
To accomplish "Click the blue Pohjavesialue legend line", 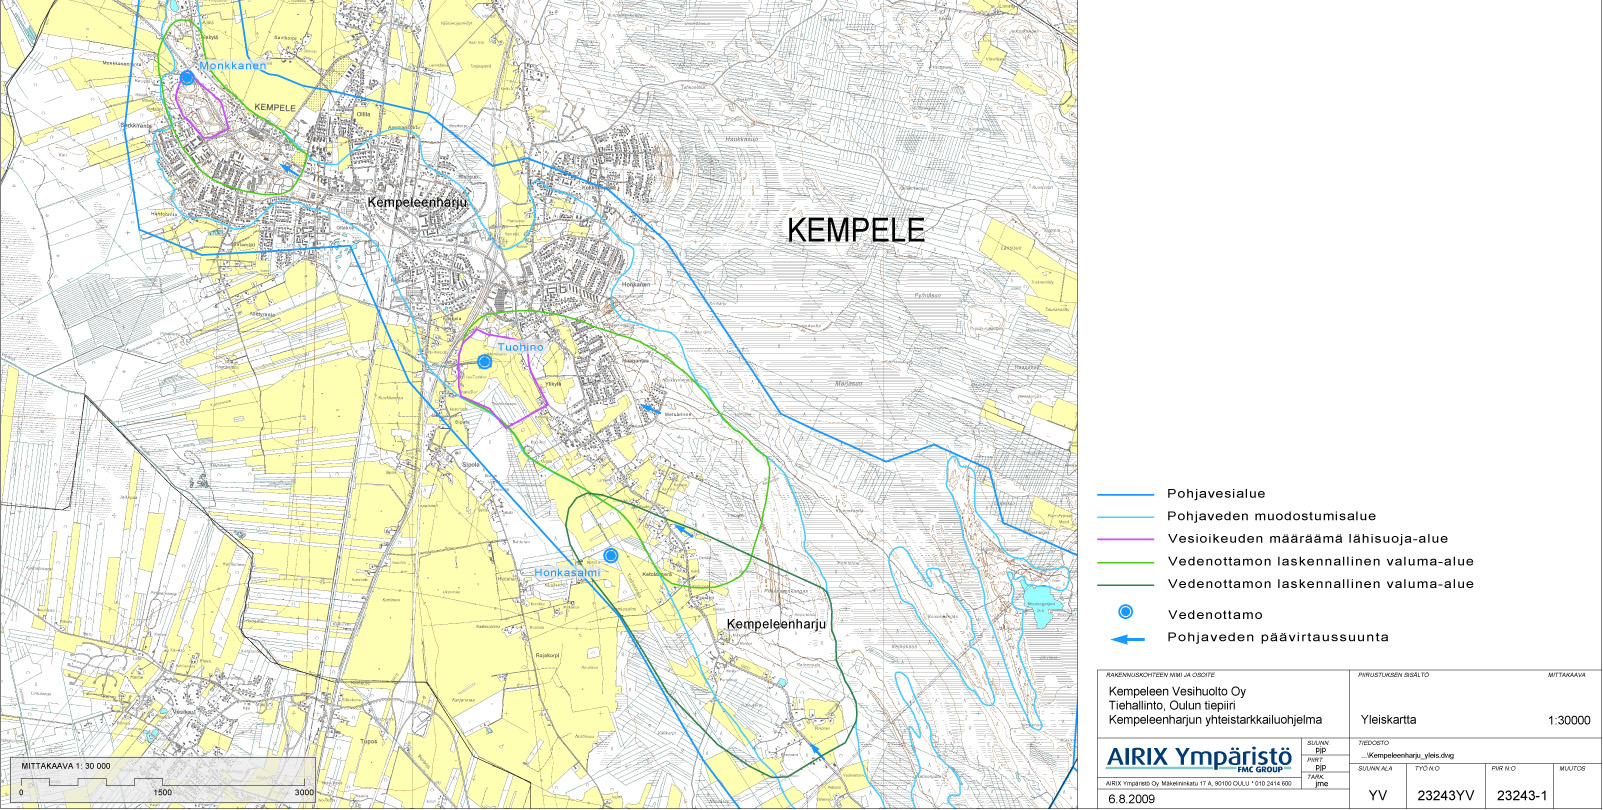I will click(x=1125, y=495).
